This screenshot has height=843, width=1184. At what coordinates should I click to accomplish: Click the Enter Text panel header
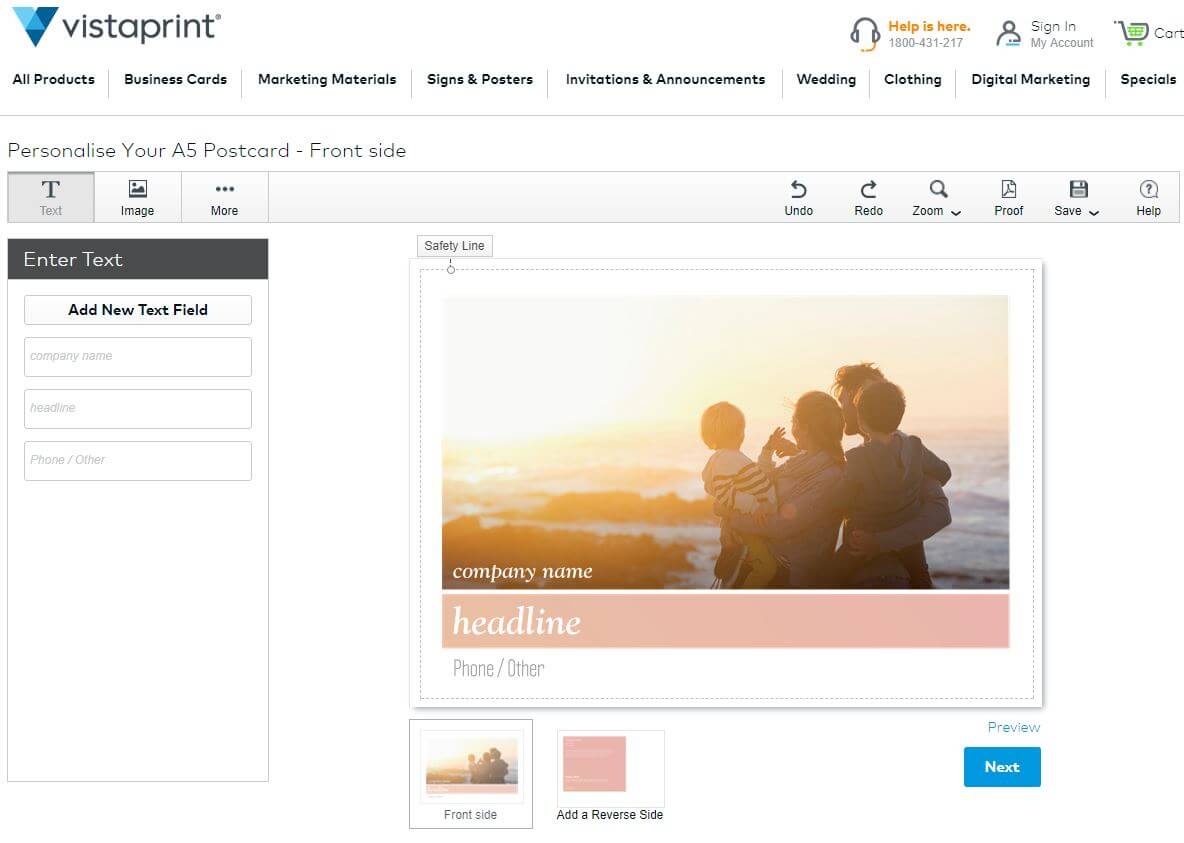point(137,259)
